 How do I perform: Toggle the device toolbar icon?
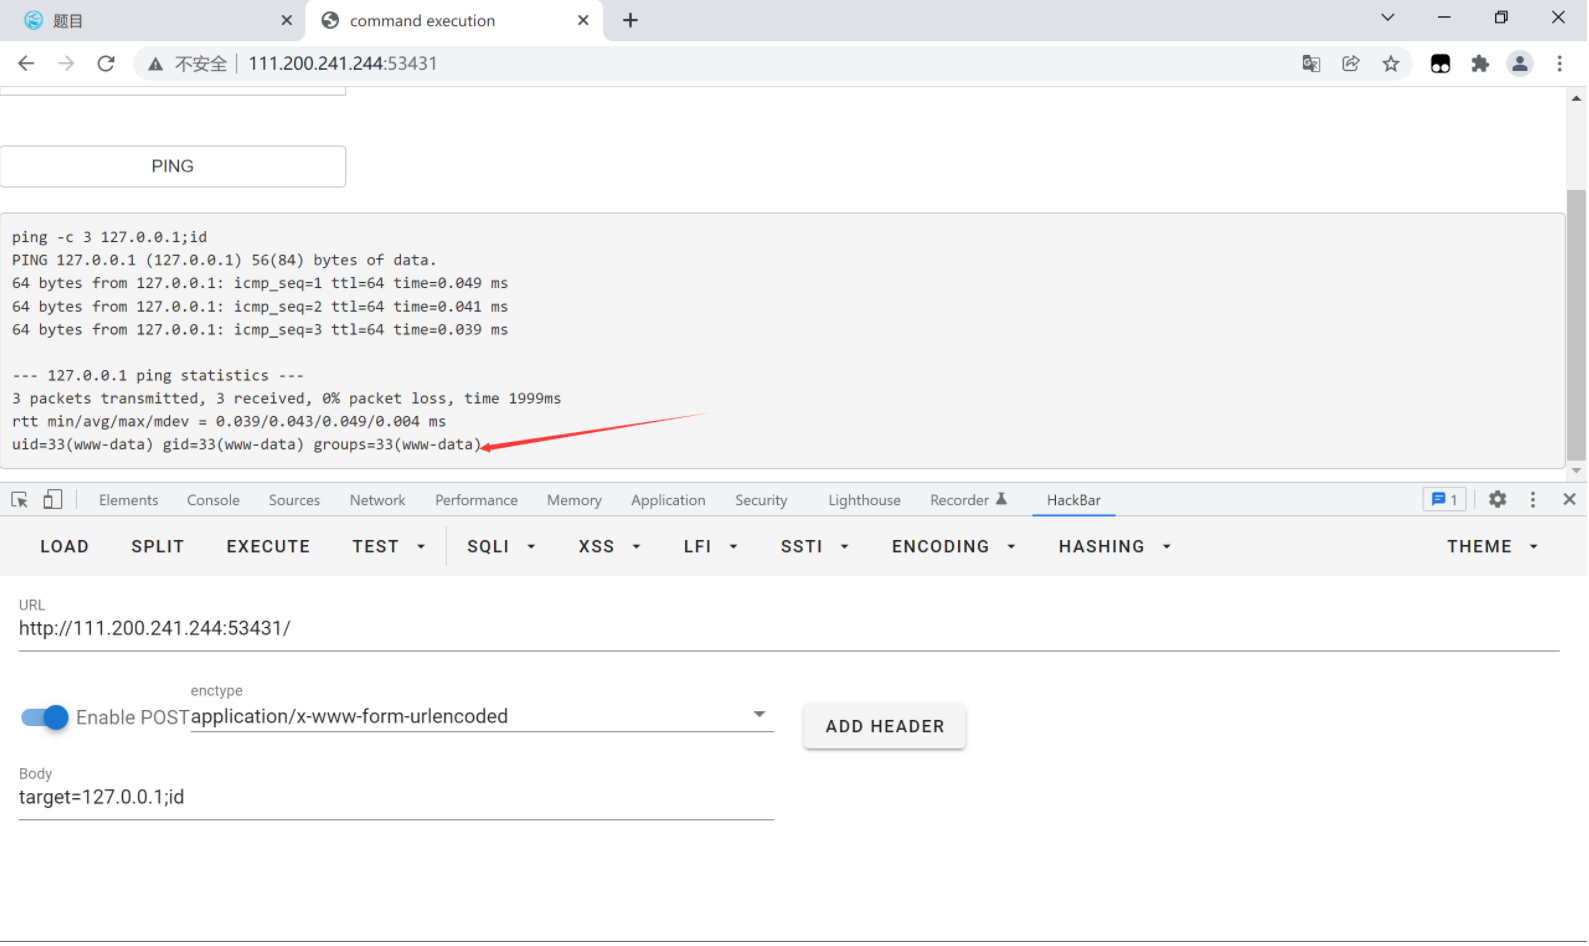(x=53, y=500)
